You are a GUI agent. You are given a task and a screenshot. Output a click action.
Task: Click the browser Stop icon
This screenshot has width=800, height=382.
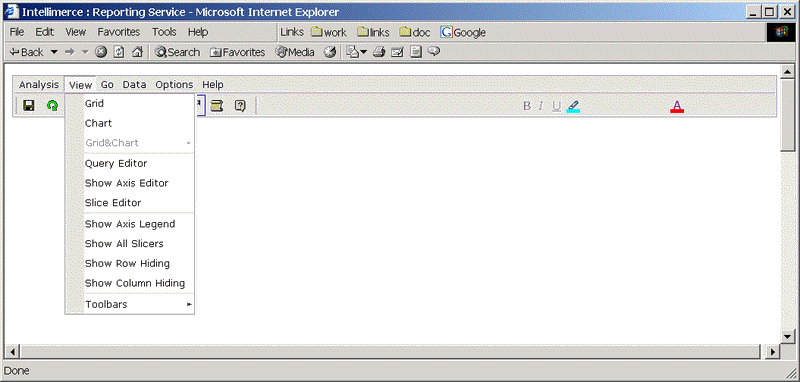(101, 52)
